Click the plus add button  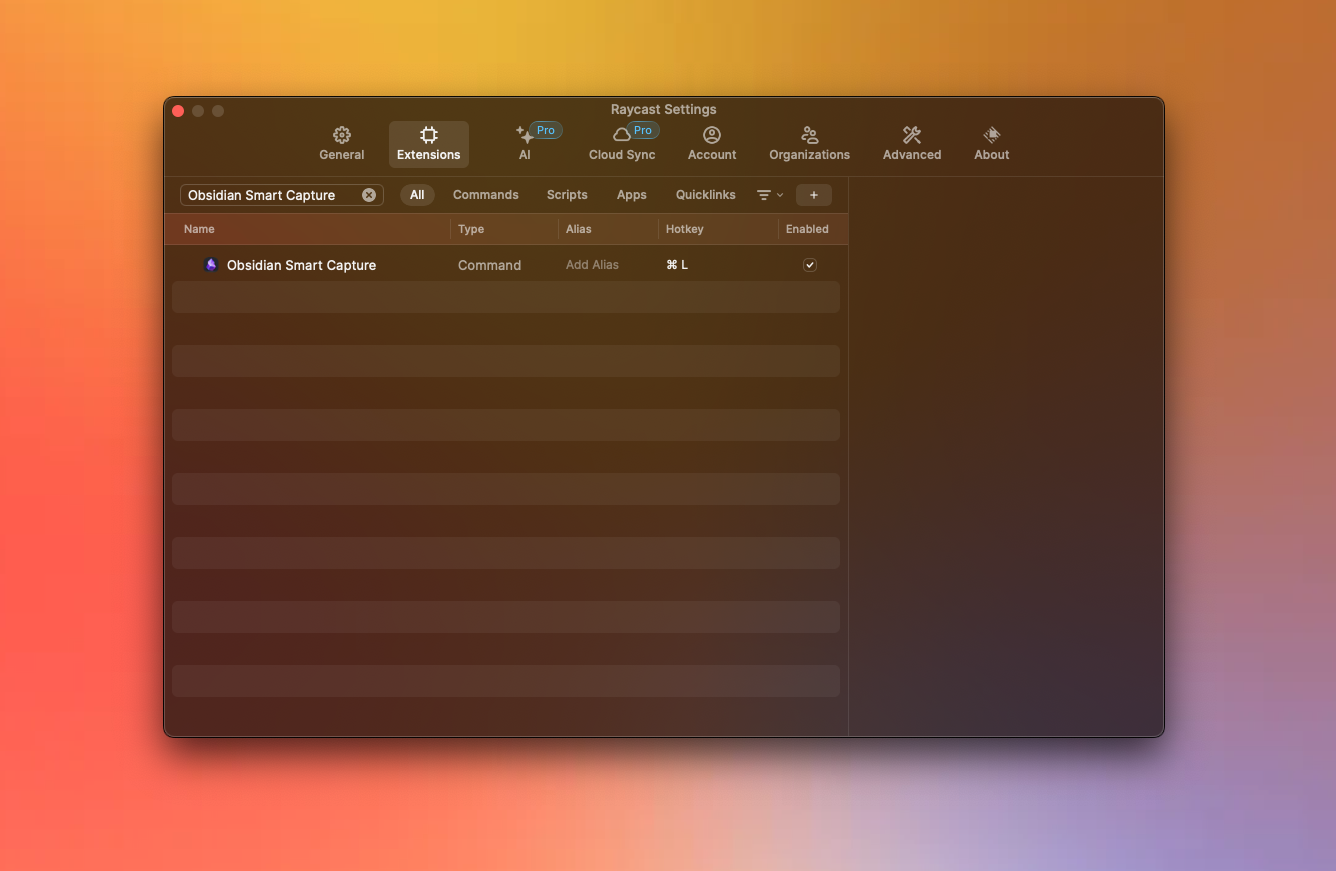814,195
